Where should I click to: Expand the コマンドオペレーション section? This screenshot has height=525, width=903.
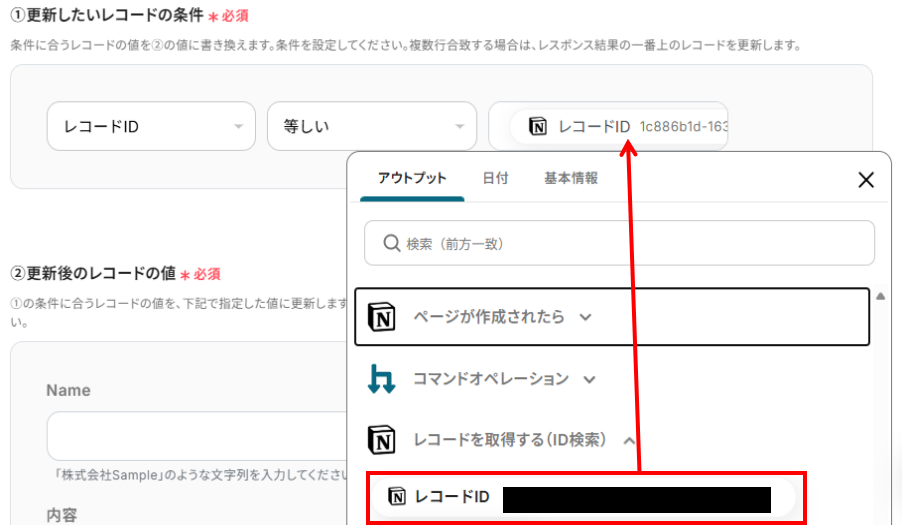589,379
